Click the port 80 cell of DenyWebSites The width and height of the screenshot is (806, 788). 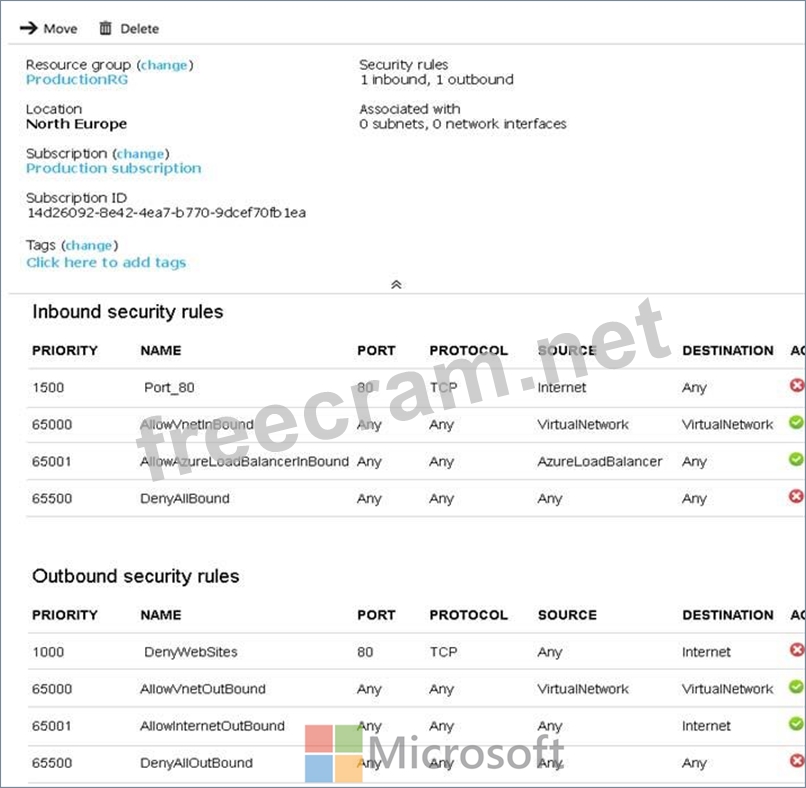pyautogui.click(x=365, y=652)
